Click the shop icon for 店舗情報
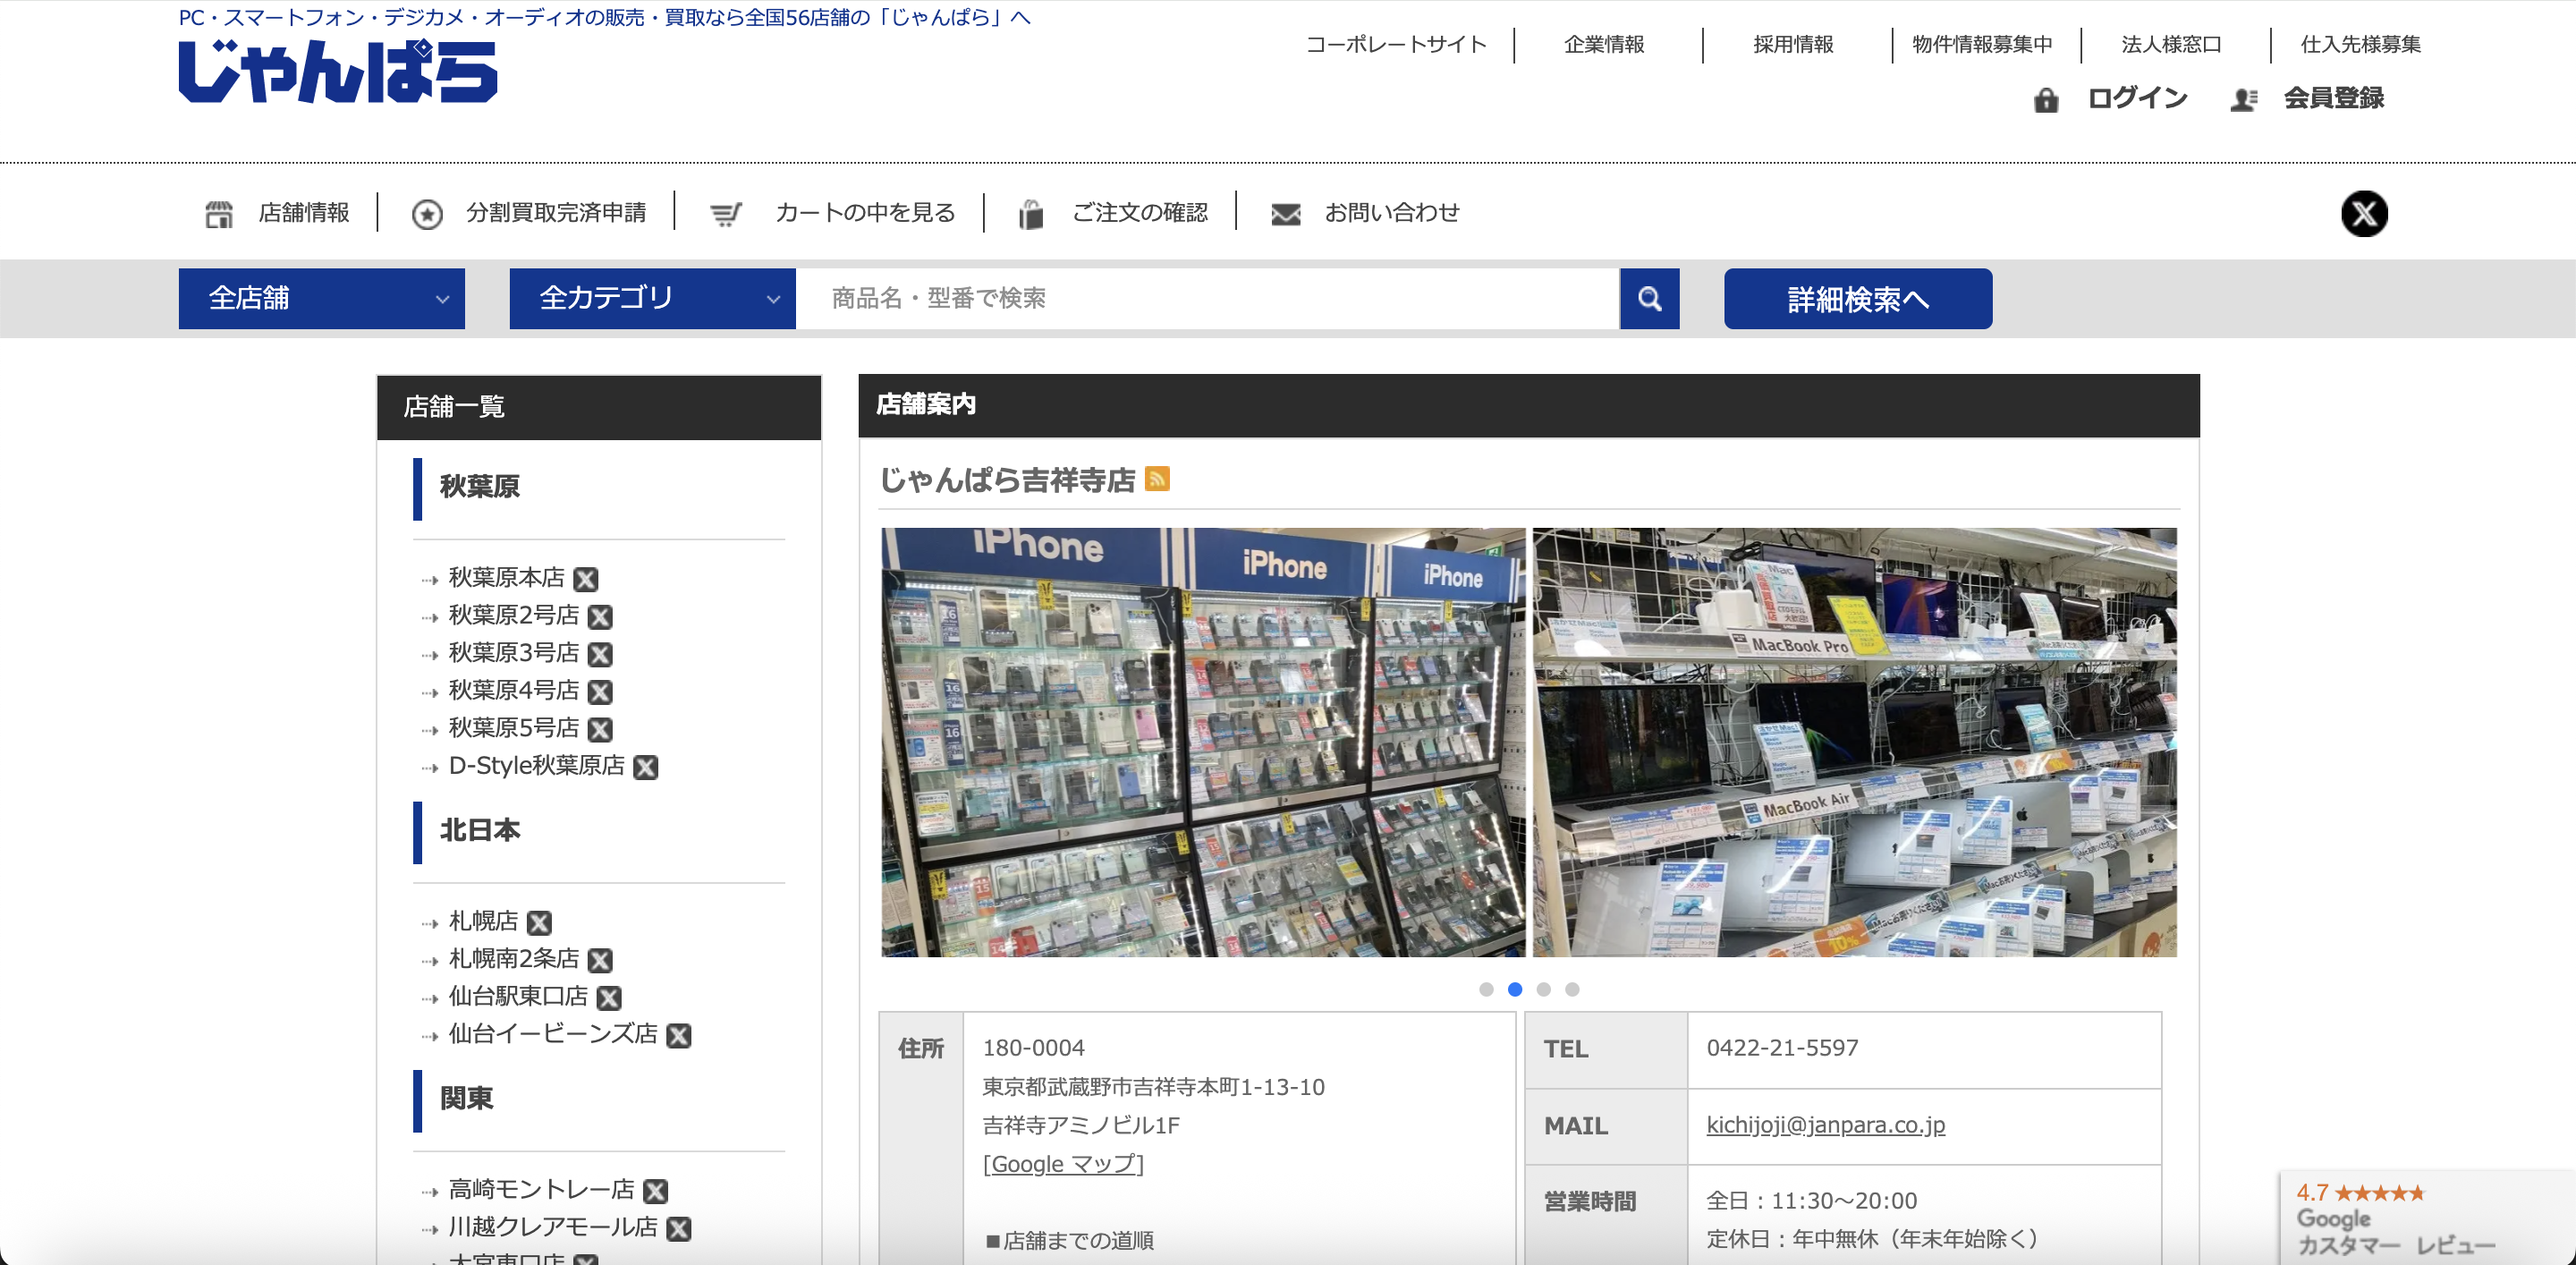The width and height of the screenshot is (2576, 1265). click(x=219, y=213)
